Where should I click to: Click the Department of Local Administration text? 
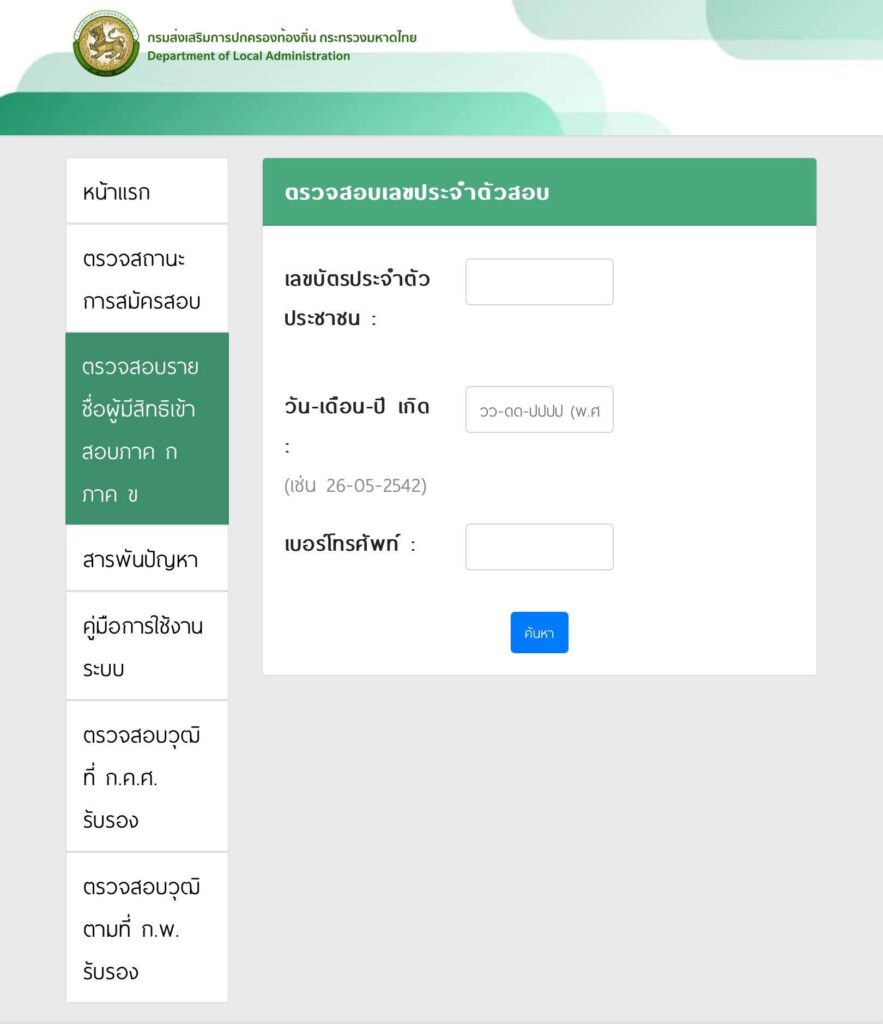(248, 56)
